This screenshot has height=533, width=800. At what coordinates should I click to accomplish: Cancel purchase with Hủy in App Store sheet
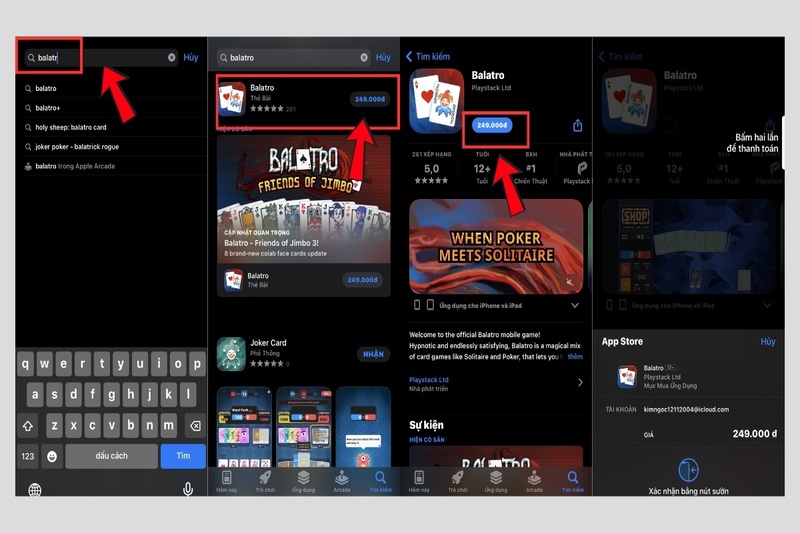[x=767, y=342]
